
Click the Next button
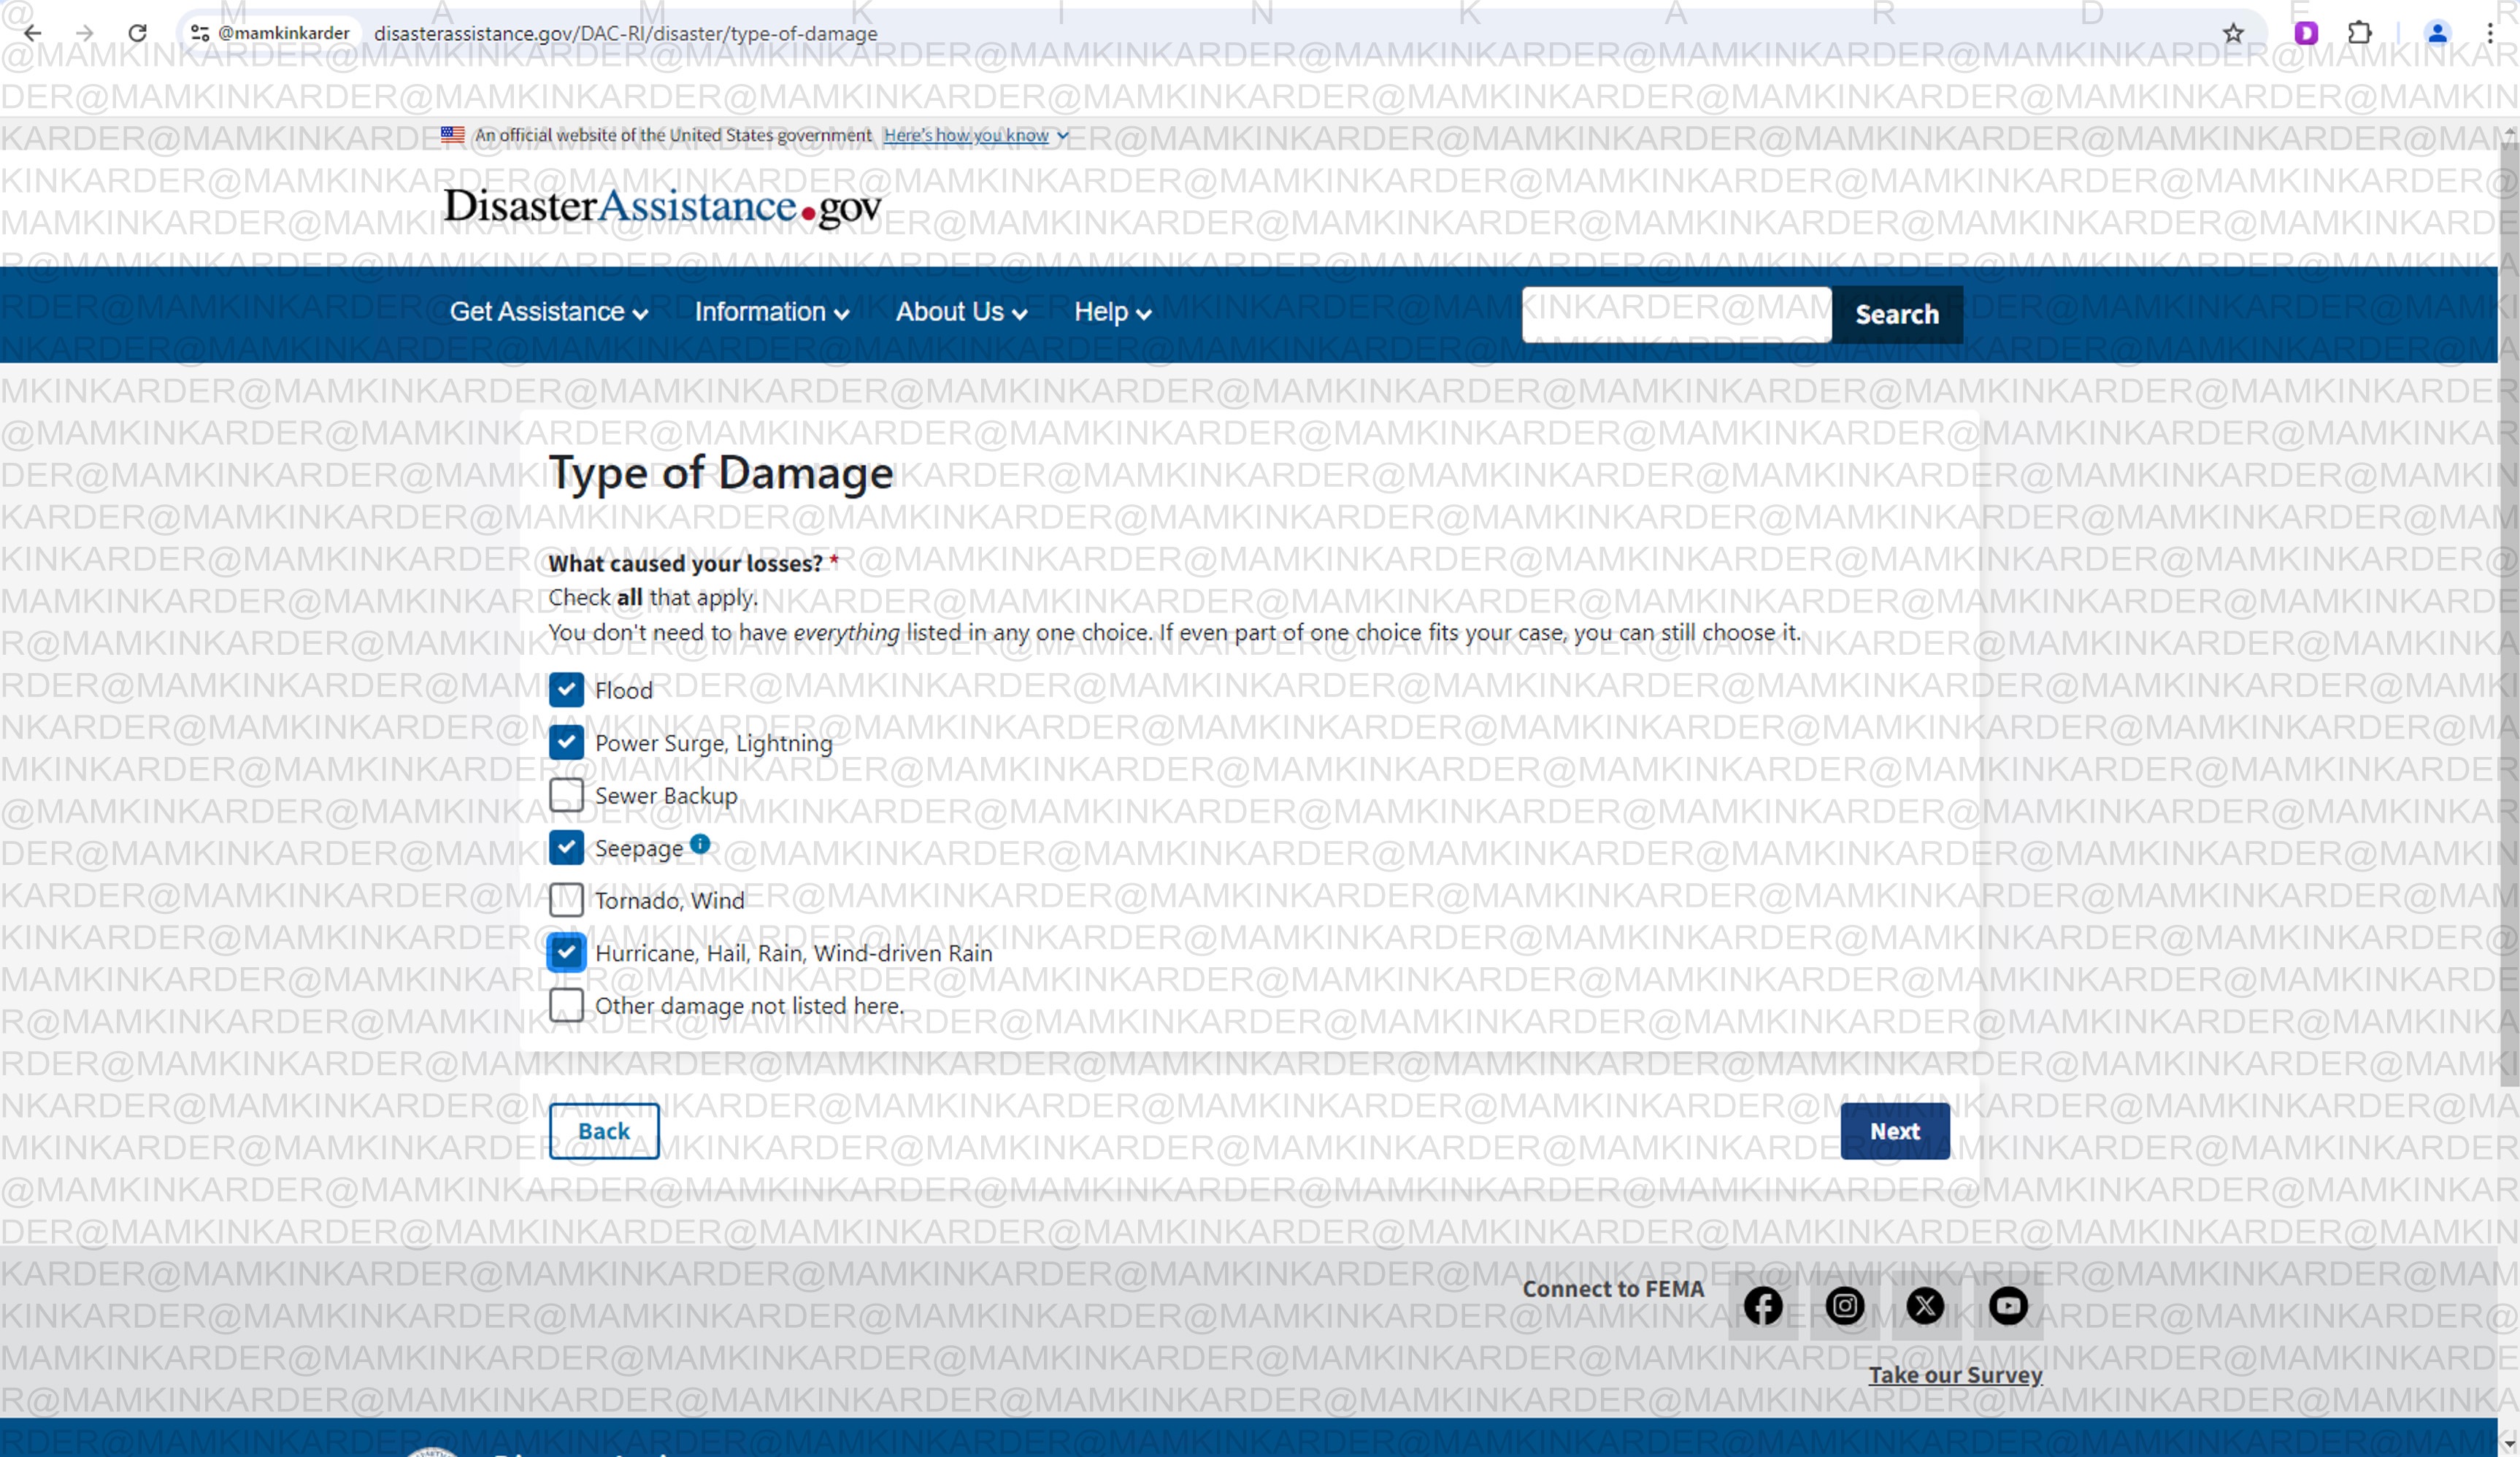(1894, 1131)
